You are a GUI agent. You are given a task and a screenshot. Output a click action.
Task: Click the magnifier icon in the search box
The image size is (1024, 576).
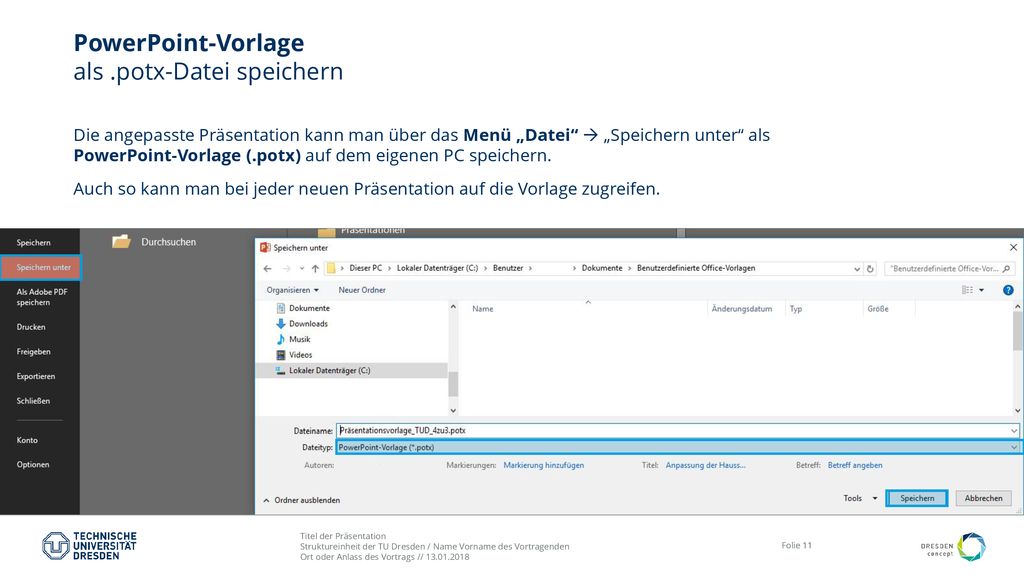(1006, 268)
